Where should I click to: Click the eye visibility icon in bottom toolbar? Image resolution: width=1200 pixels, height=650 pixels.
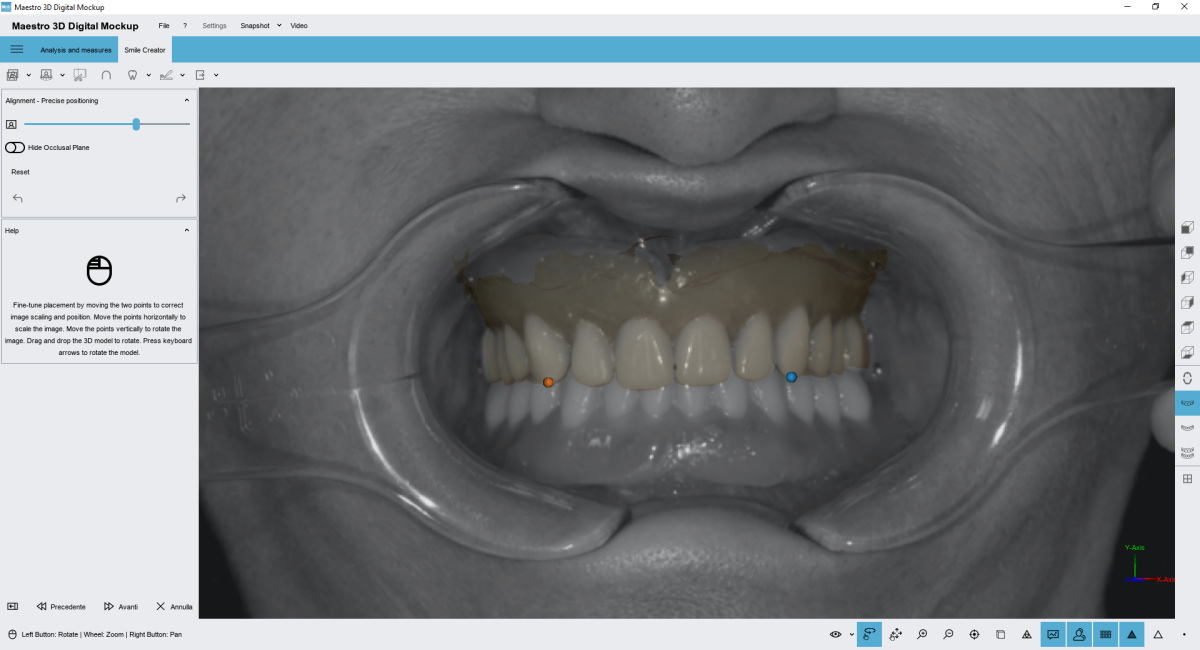pos(836,634)
